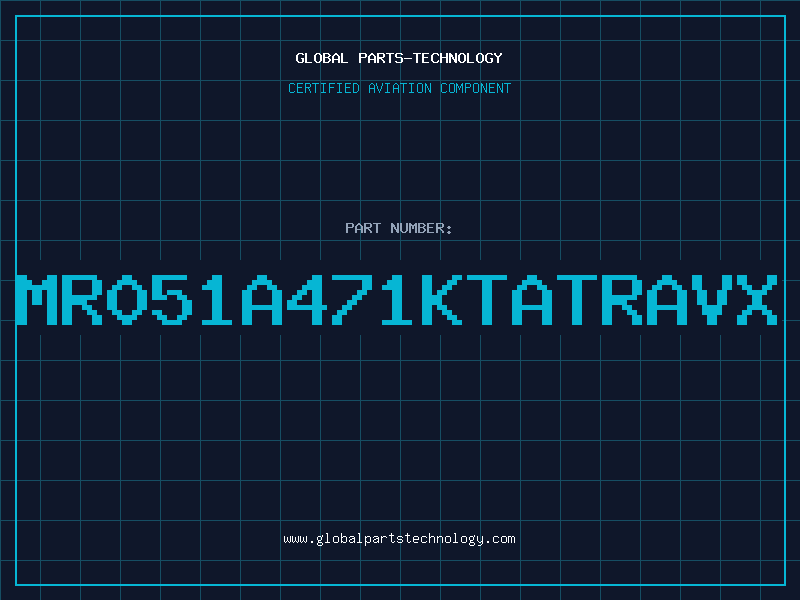Select the CERTIFIED AVIATION COMPONENT subtitle
This screenshot has height=600, width=800.
pyautogui.click(x=399, y=88)
